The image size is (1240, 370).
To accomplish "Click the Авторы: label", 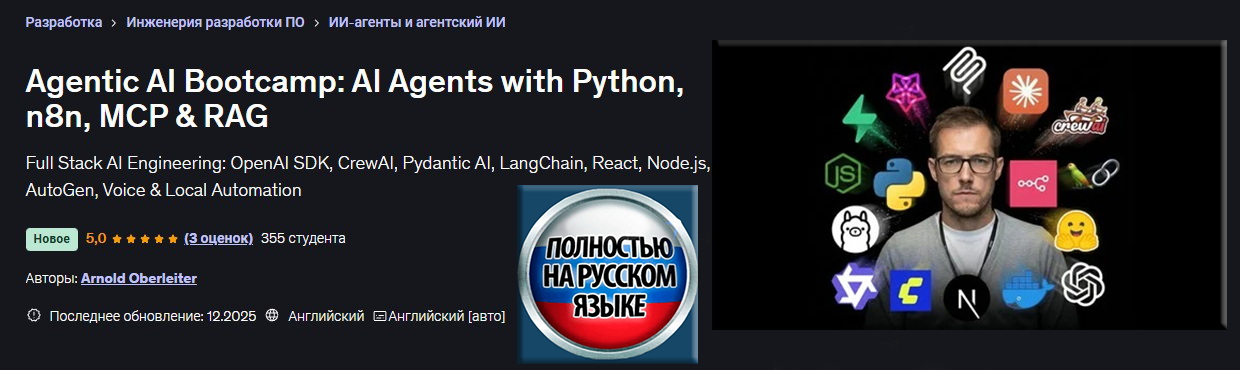I will (x=51, y=278).
